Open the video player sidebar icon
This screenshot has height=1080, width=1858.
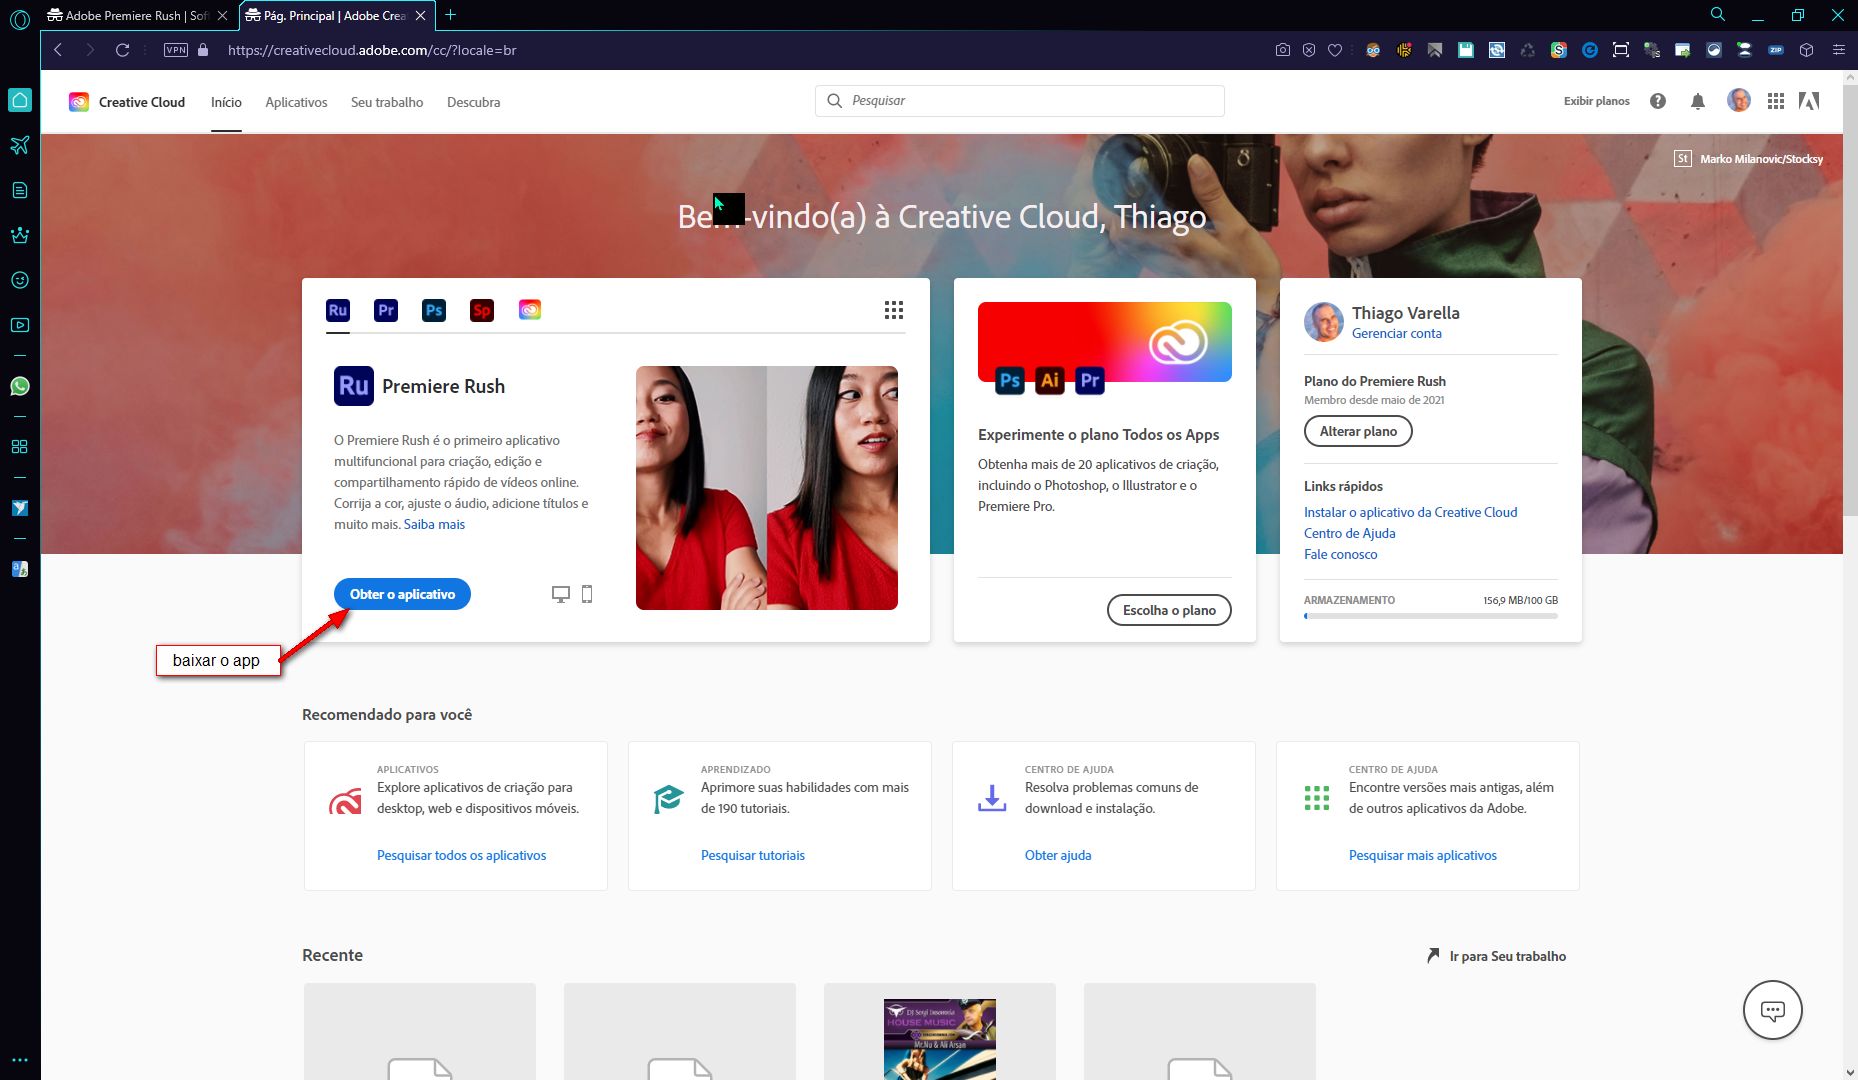coord(20,325)
